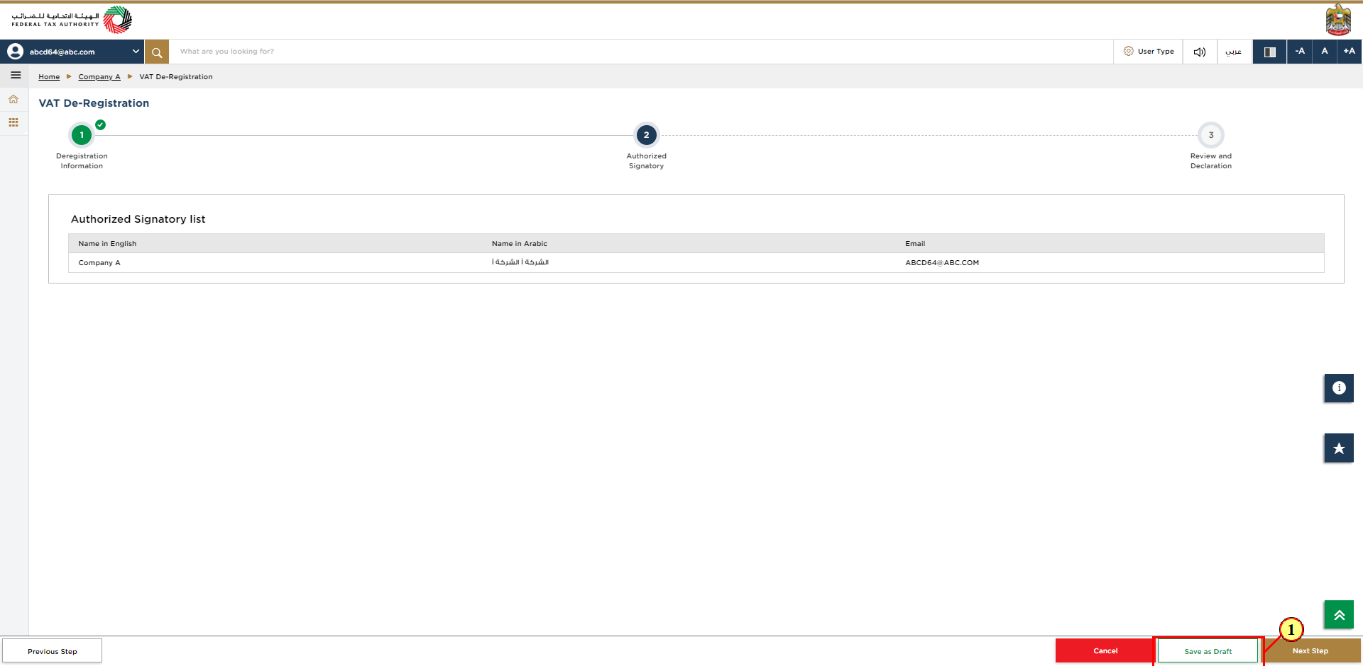1363x666 pixels.
Task: Increase font size with +A
Action: coord(1349,51)
